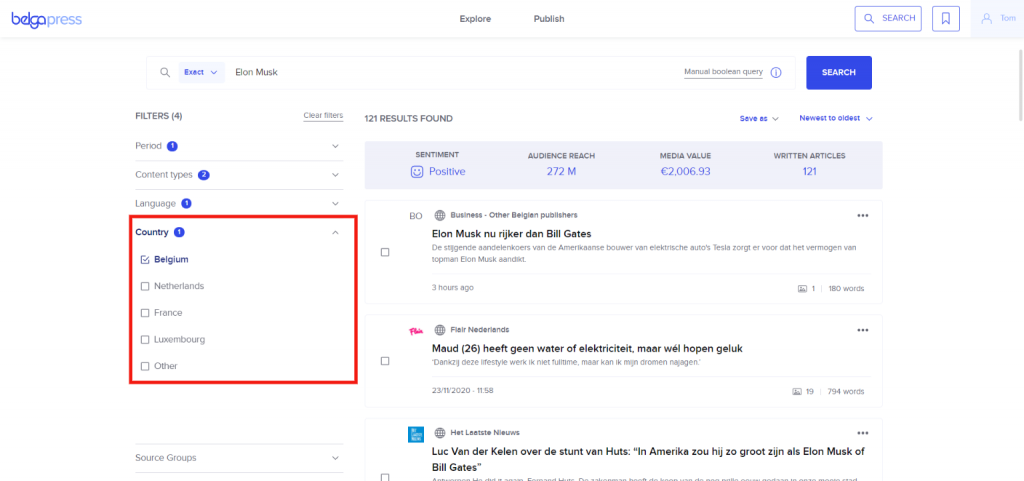Open the three-dot menu on the Het Laatste Nieuws article
1024x481 pixels.
tap(863, 433)
